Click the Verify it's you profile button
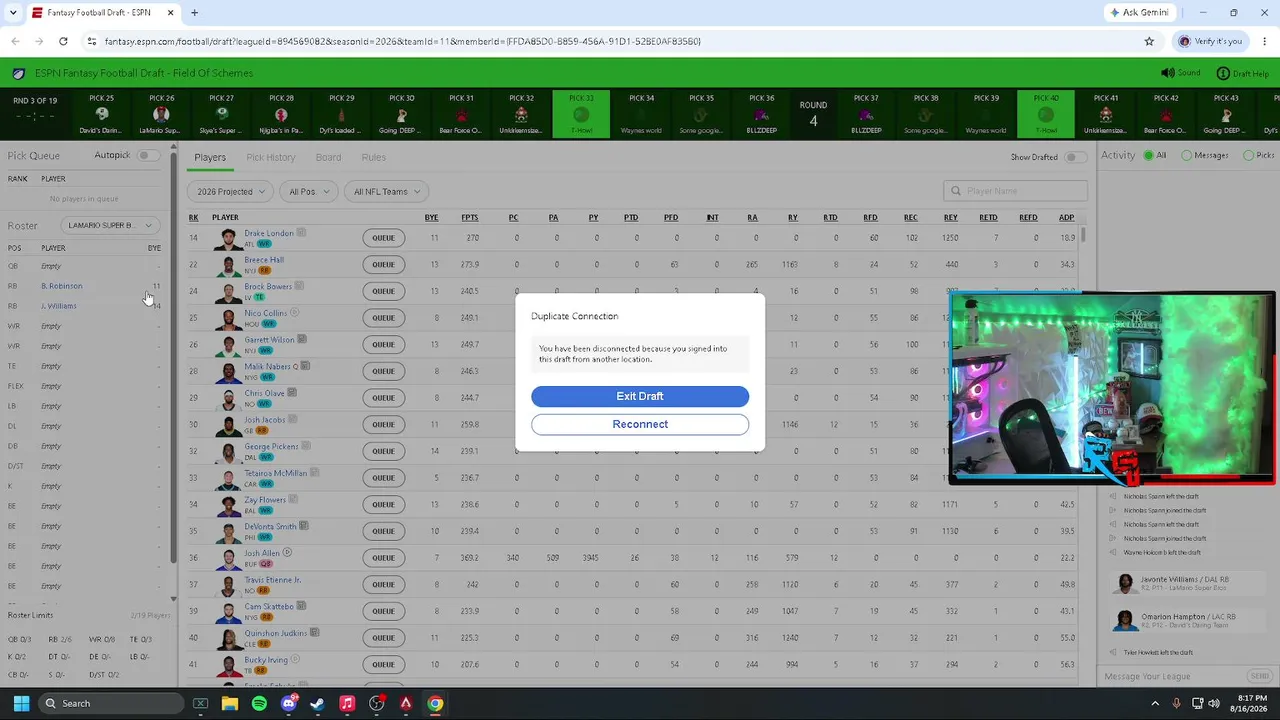 tap(1212, 41)
